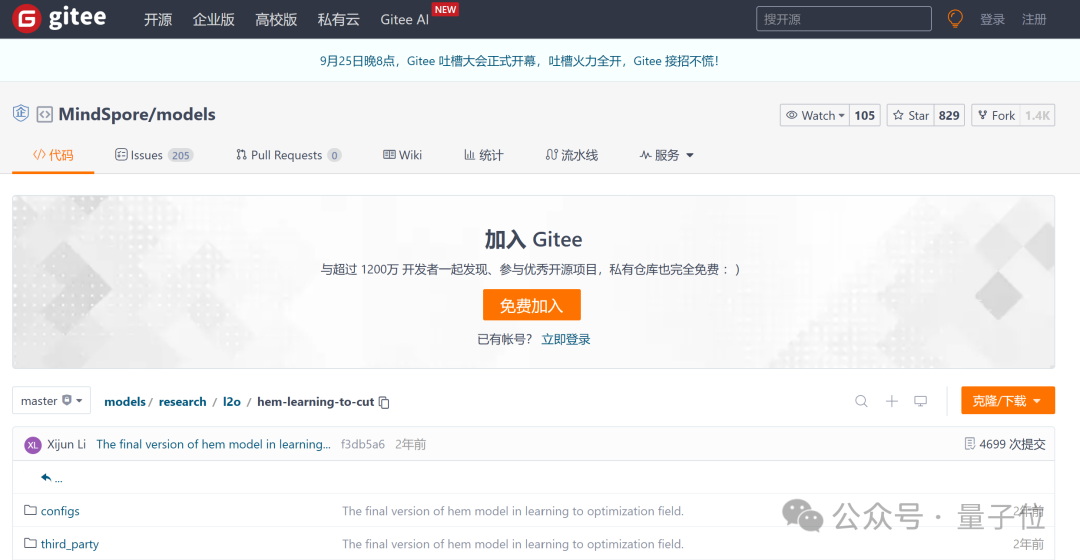Open the Gitee AI menu item
Image resolution: width=1080 pixels, height=560 pixels.
click(x=404, y=19)
